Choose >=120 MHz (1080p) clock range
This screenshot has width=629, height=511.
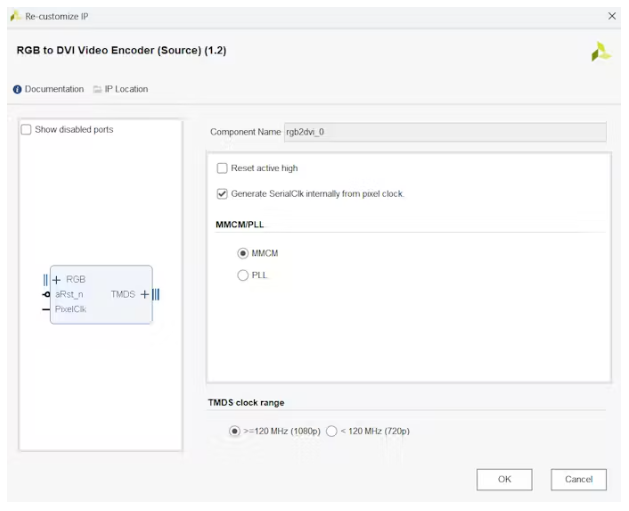pos(235,431)
